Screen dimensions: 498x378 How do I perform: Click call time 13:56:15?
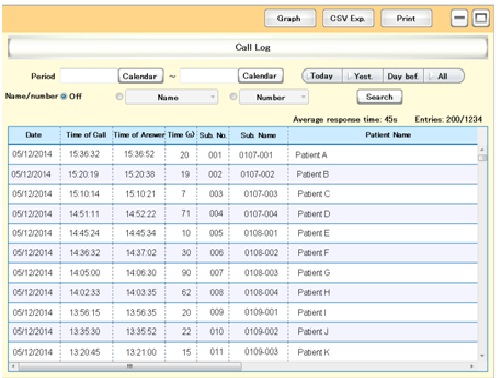click(x=85, y=313)
